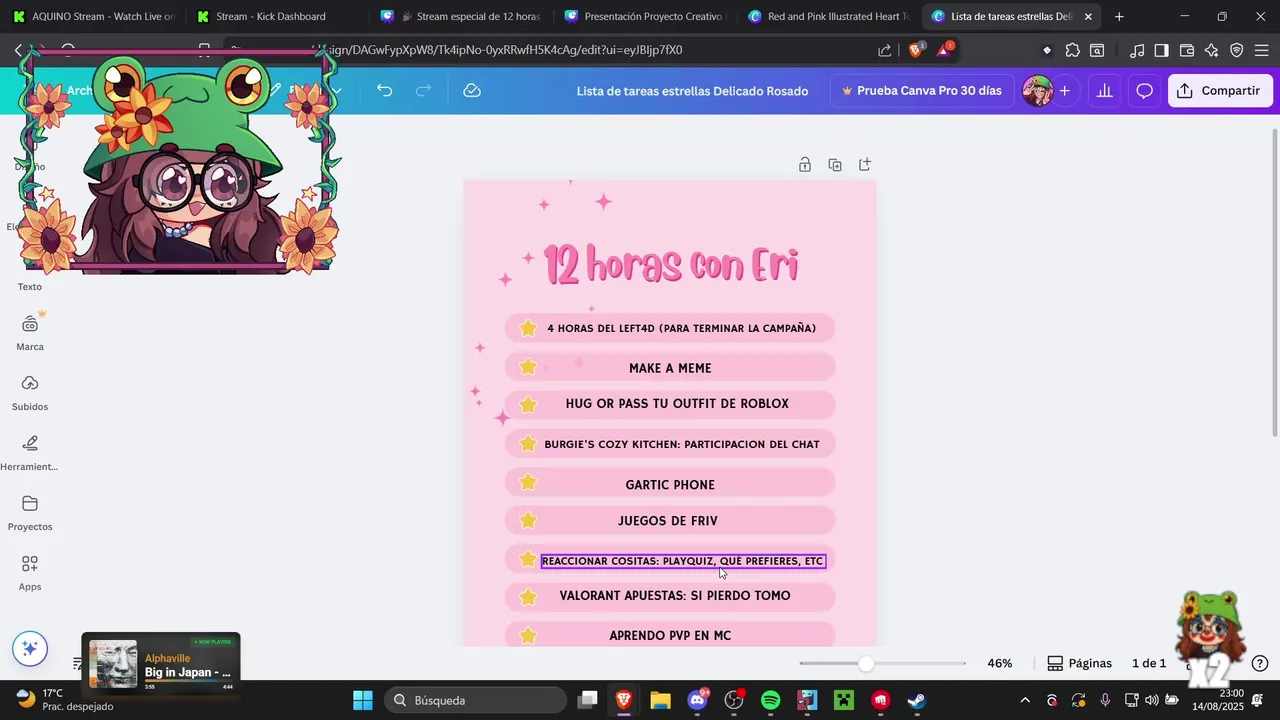Open the 1 de 1 page counter
The height and width of the screenshot is (720, 1280).
point(1149,663)
